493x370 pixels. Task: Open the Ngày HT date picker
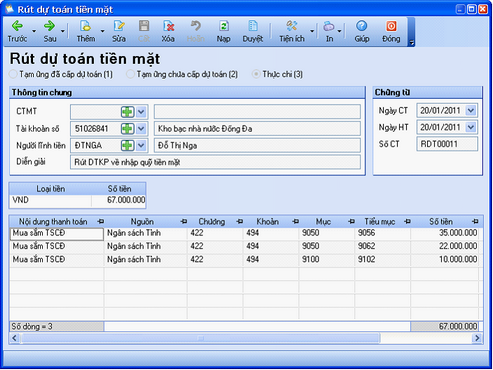471,127
